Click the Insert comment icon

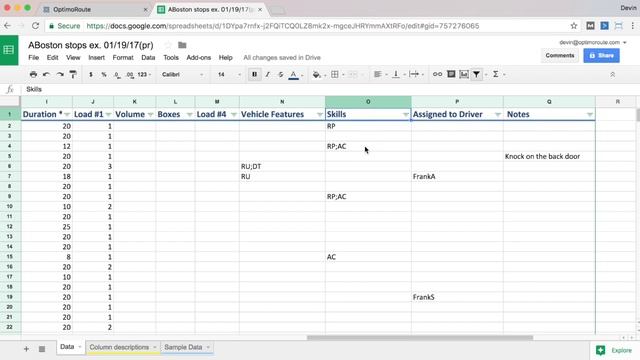tap(451, 74)
